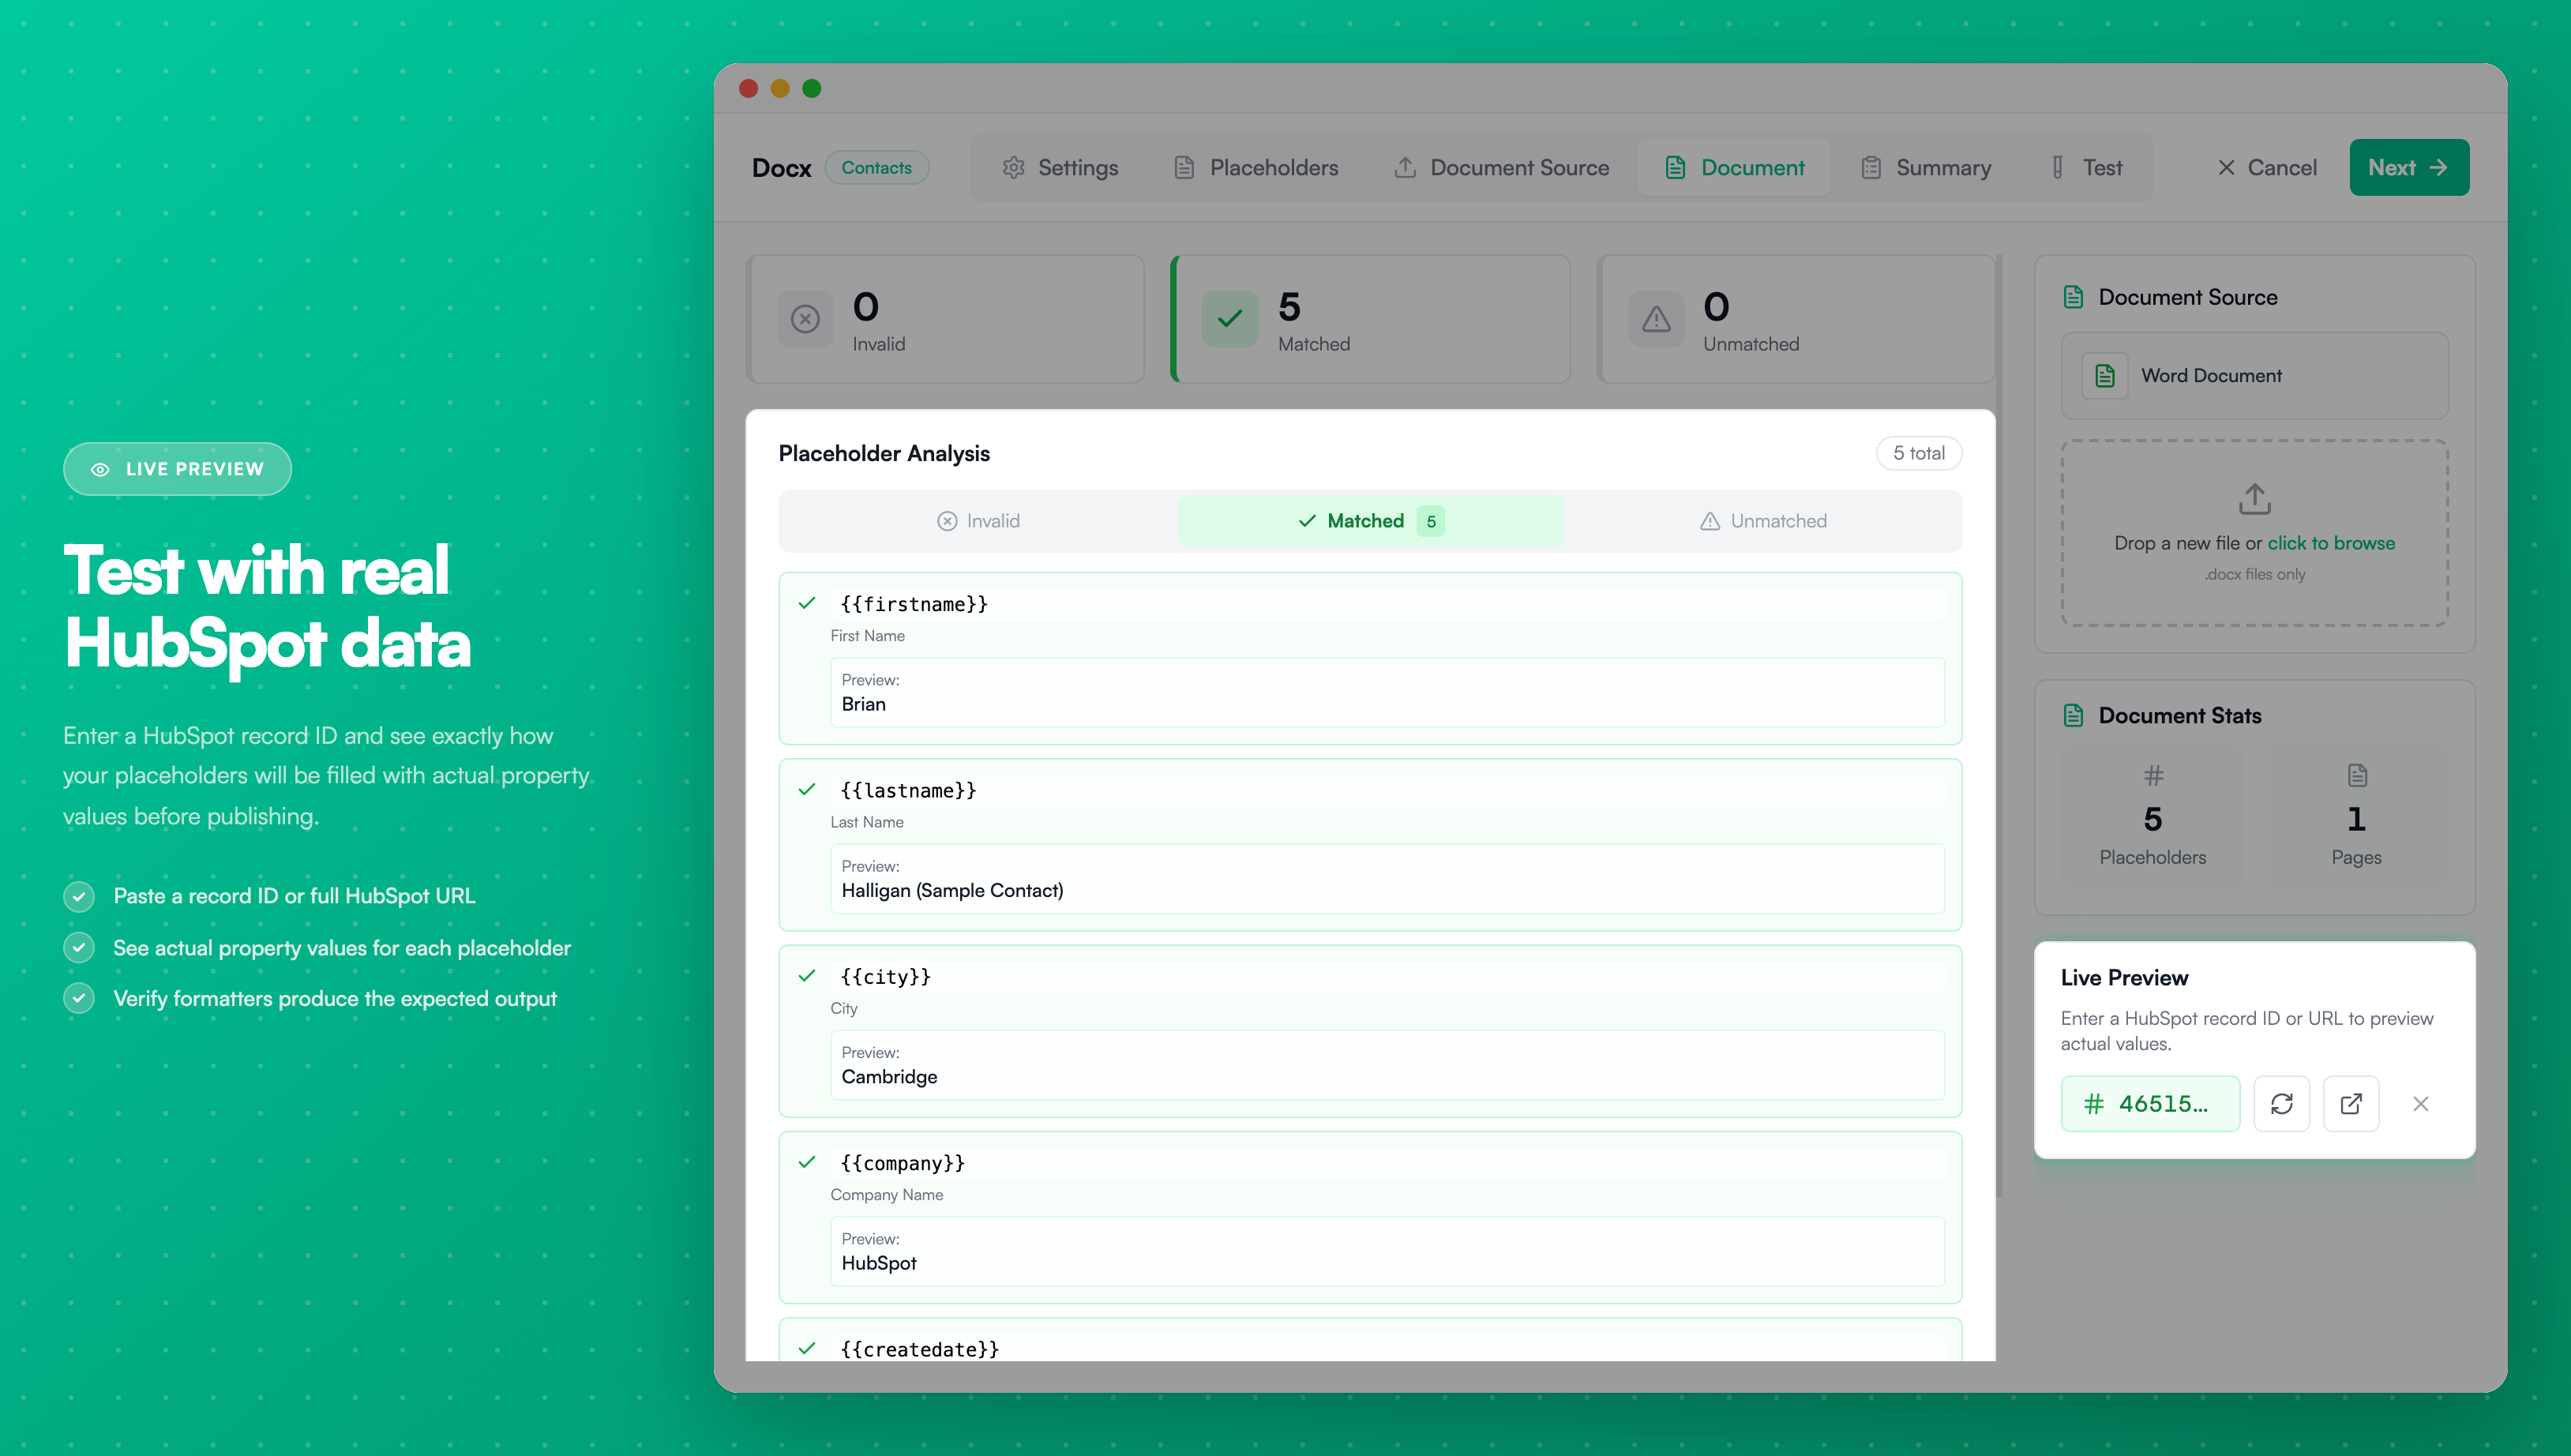Image resolution: width=2571 pixels, height=1456 pixels.
Task: Click the Test tube icon
Action: click(2056, 167)
